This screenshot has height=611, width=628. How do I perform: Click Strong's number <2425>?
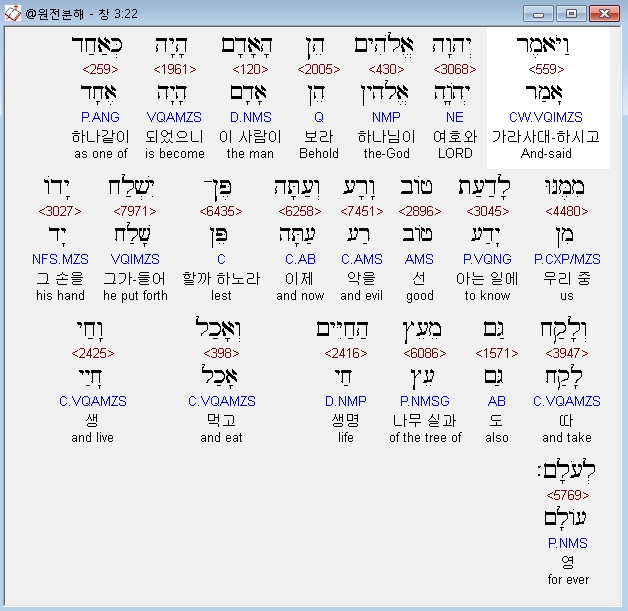click(x=93, y=353)
